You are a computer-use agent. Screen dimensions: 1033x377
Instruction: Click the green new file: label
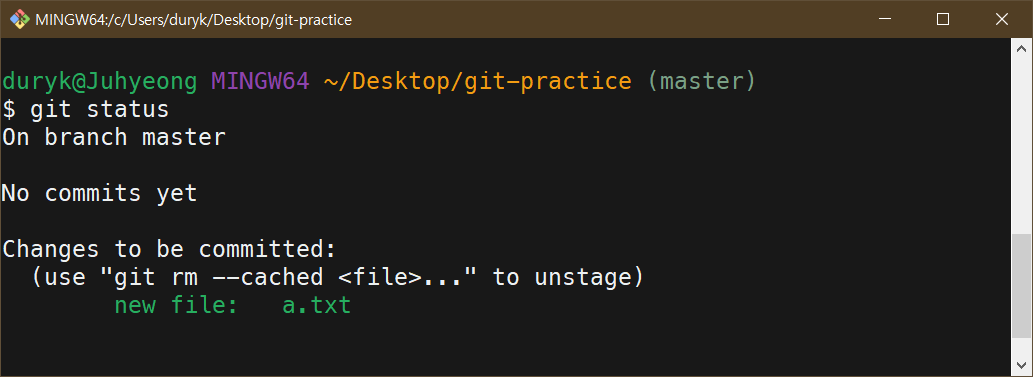click(176, 306)
